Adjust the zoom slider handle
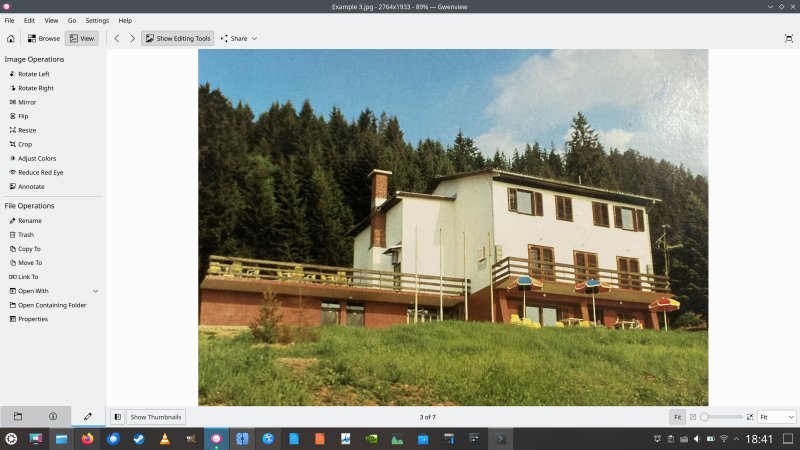 pyautogui.click(x=704, y=417)
